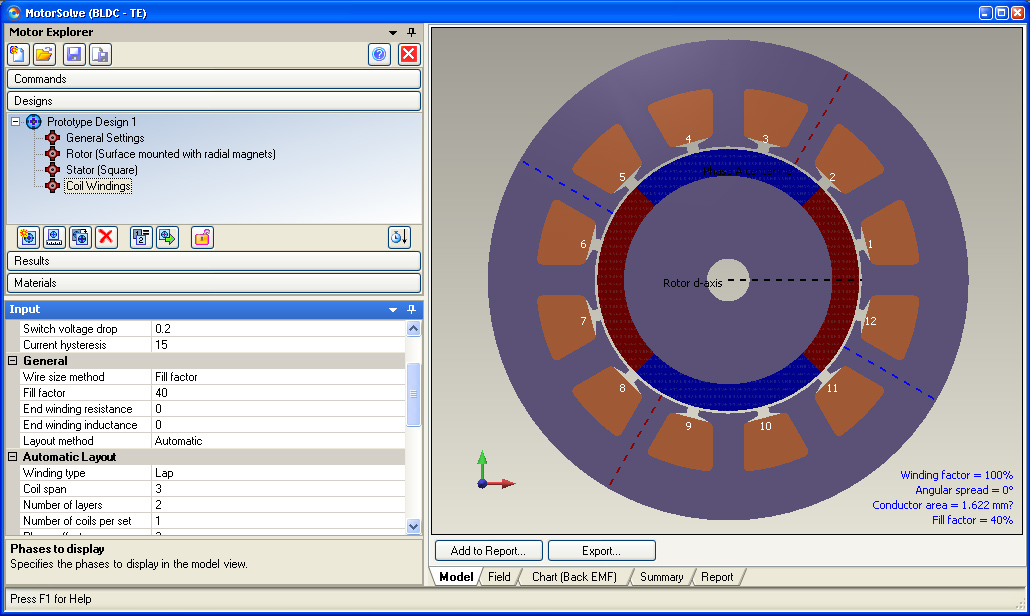The image size is (1030, 616).
Task: Click the Save floppy disk icon
Action: click(74, 55)
